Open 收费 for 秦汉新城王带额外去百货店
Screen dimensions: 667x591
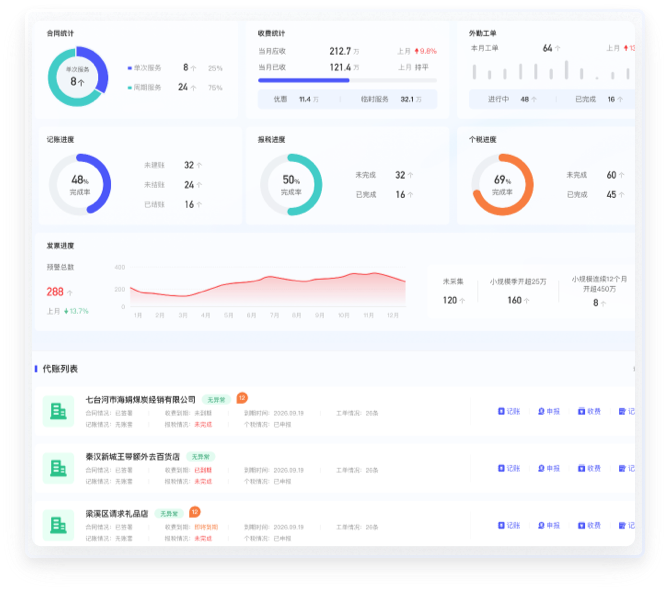[589, 468]
